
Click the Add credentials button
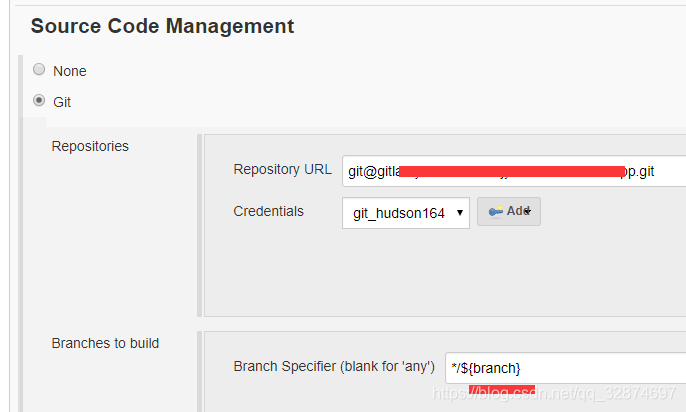(x=509, y=212)
